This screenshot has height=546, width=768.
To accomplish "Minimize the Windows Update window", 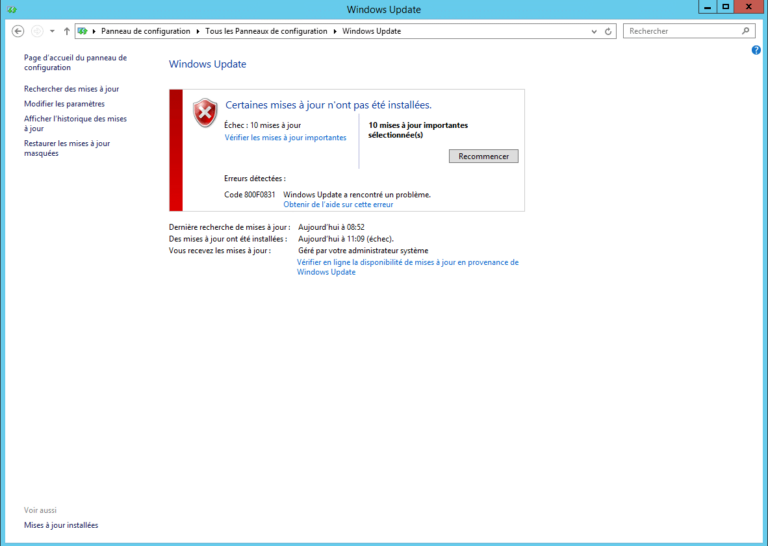I will (x=707, y=7).
